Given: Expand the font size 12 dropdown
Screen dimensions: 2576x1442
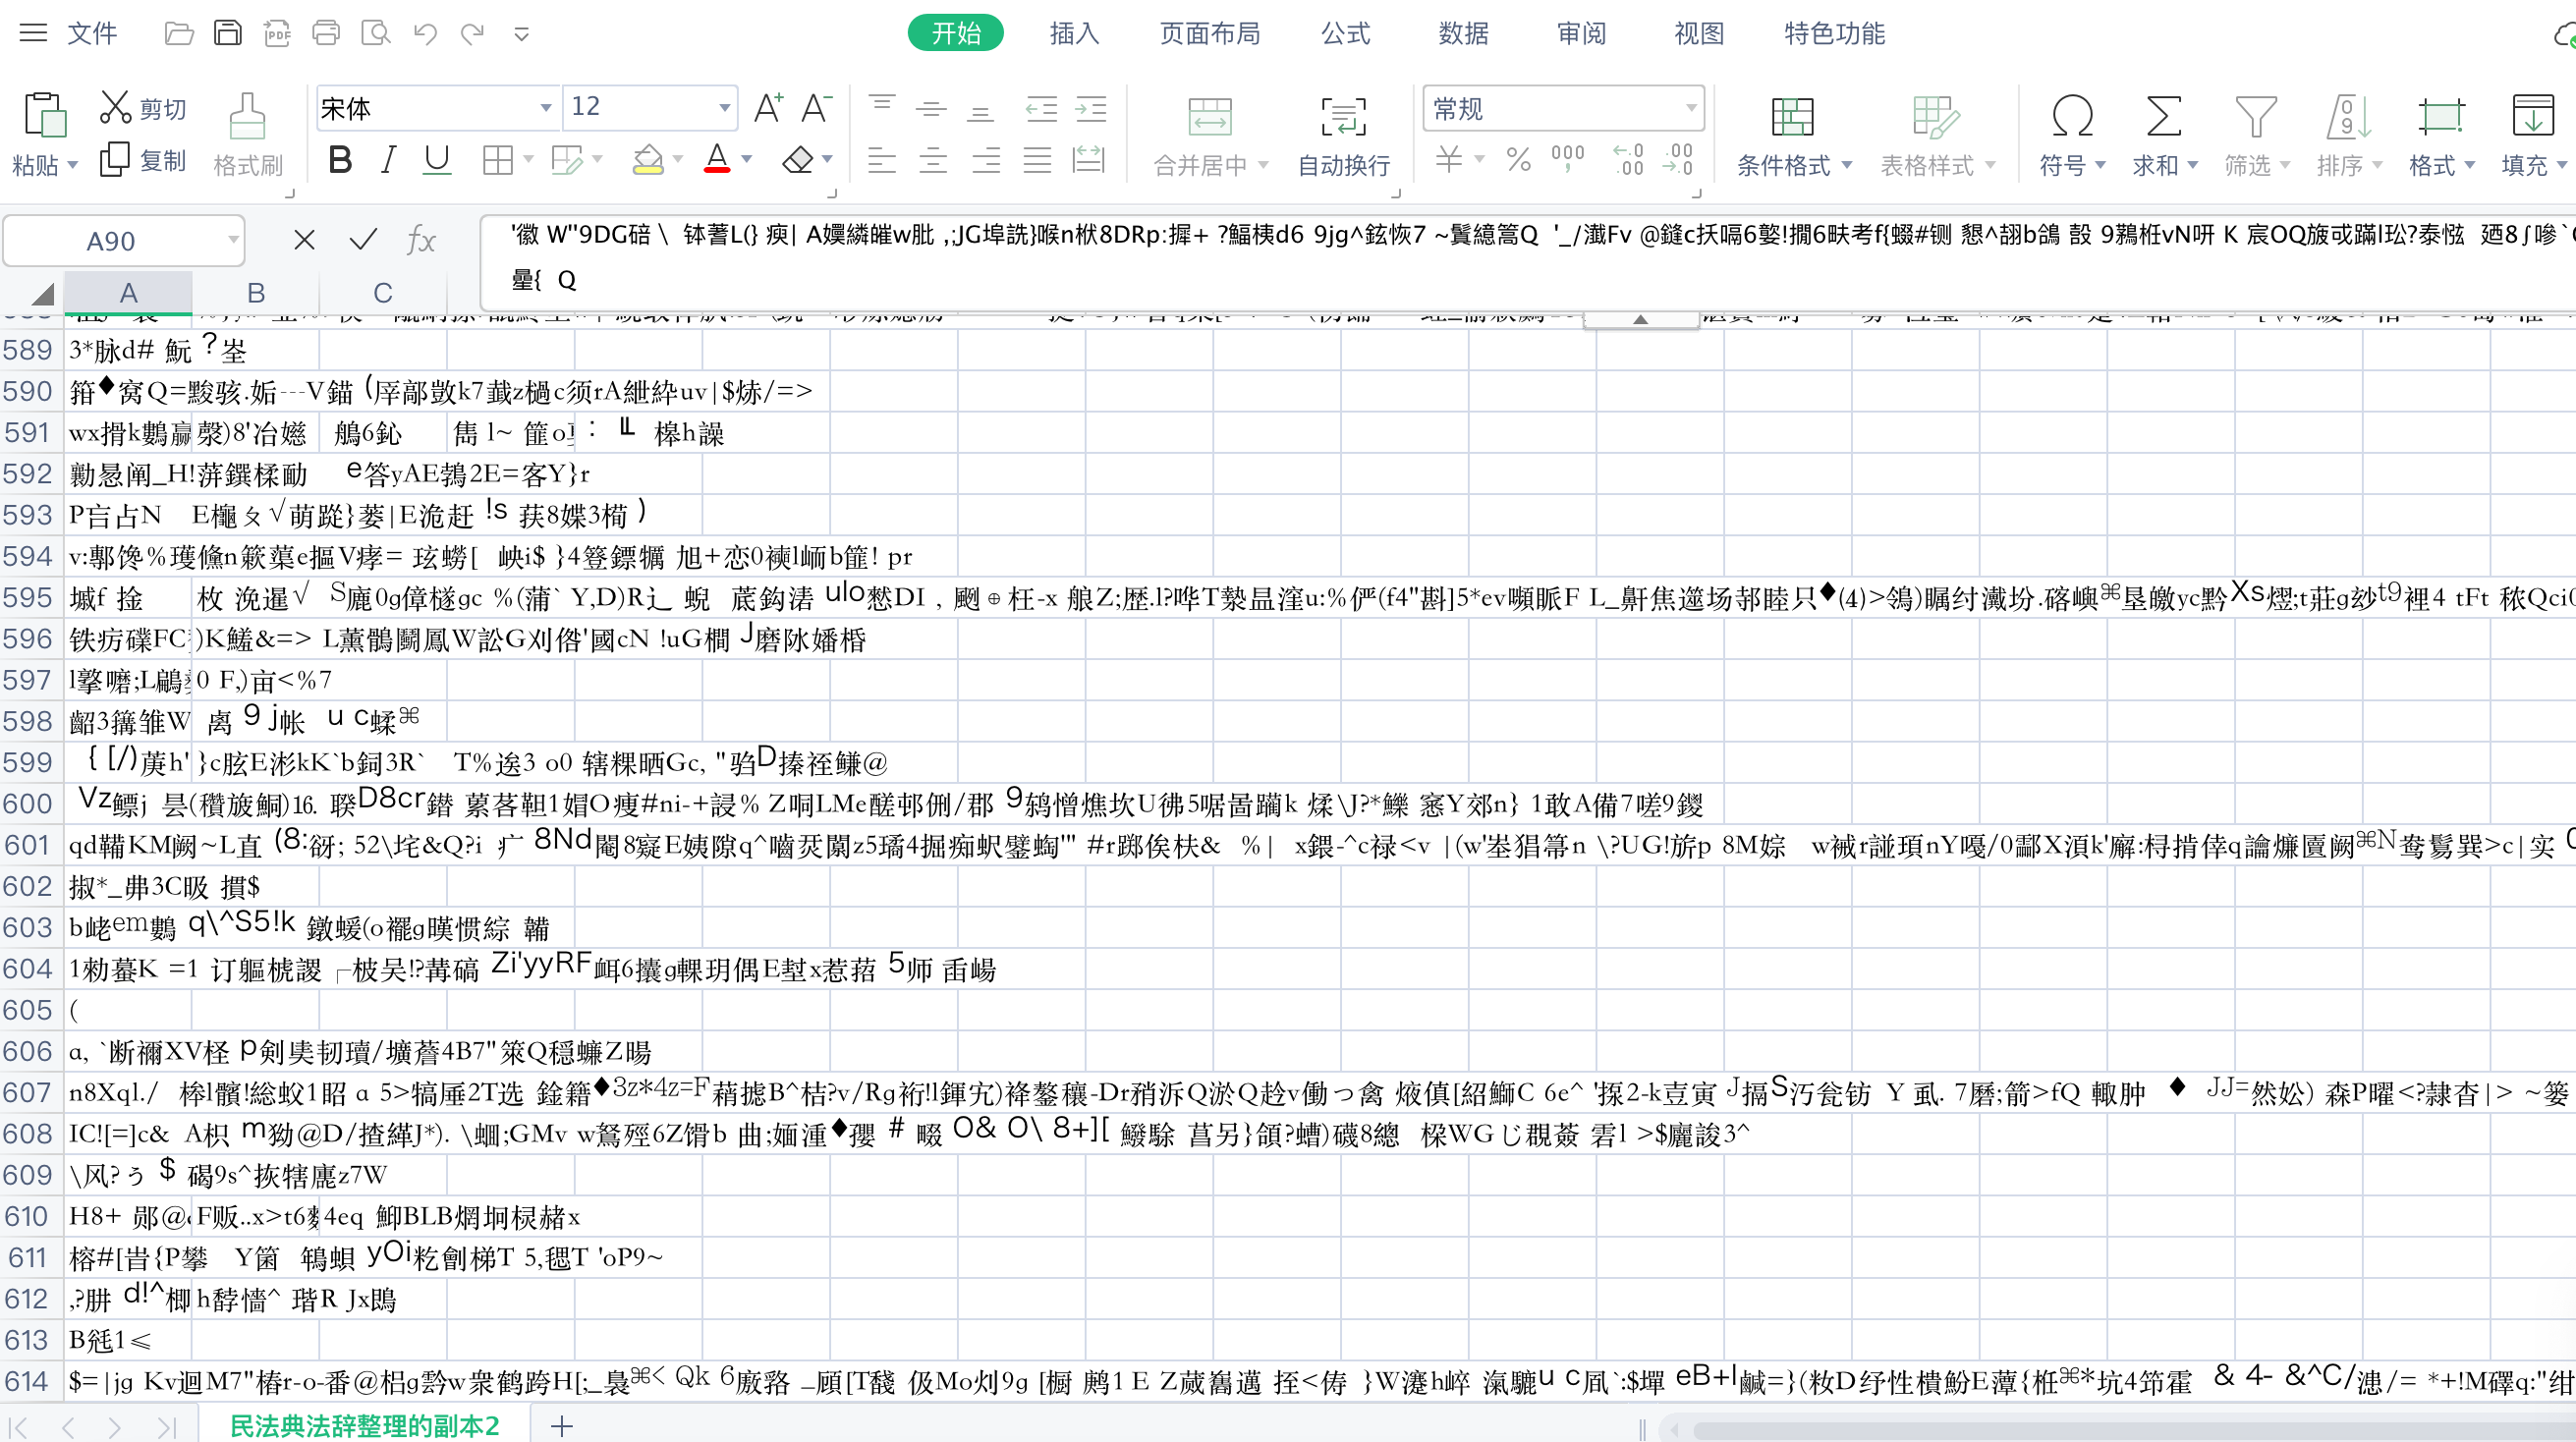Looking at the screenshot, I should pos(724,107).
